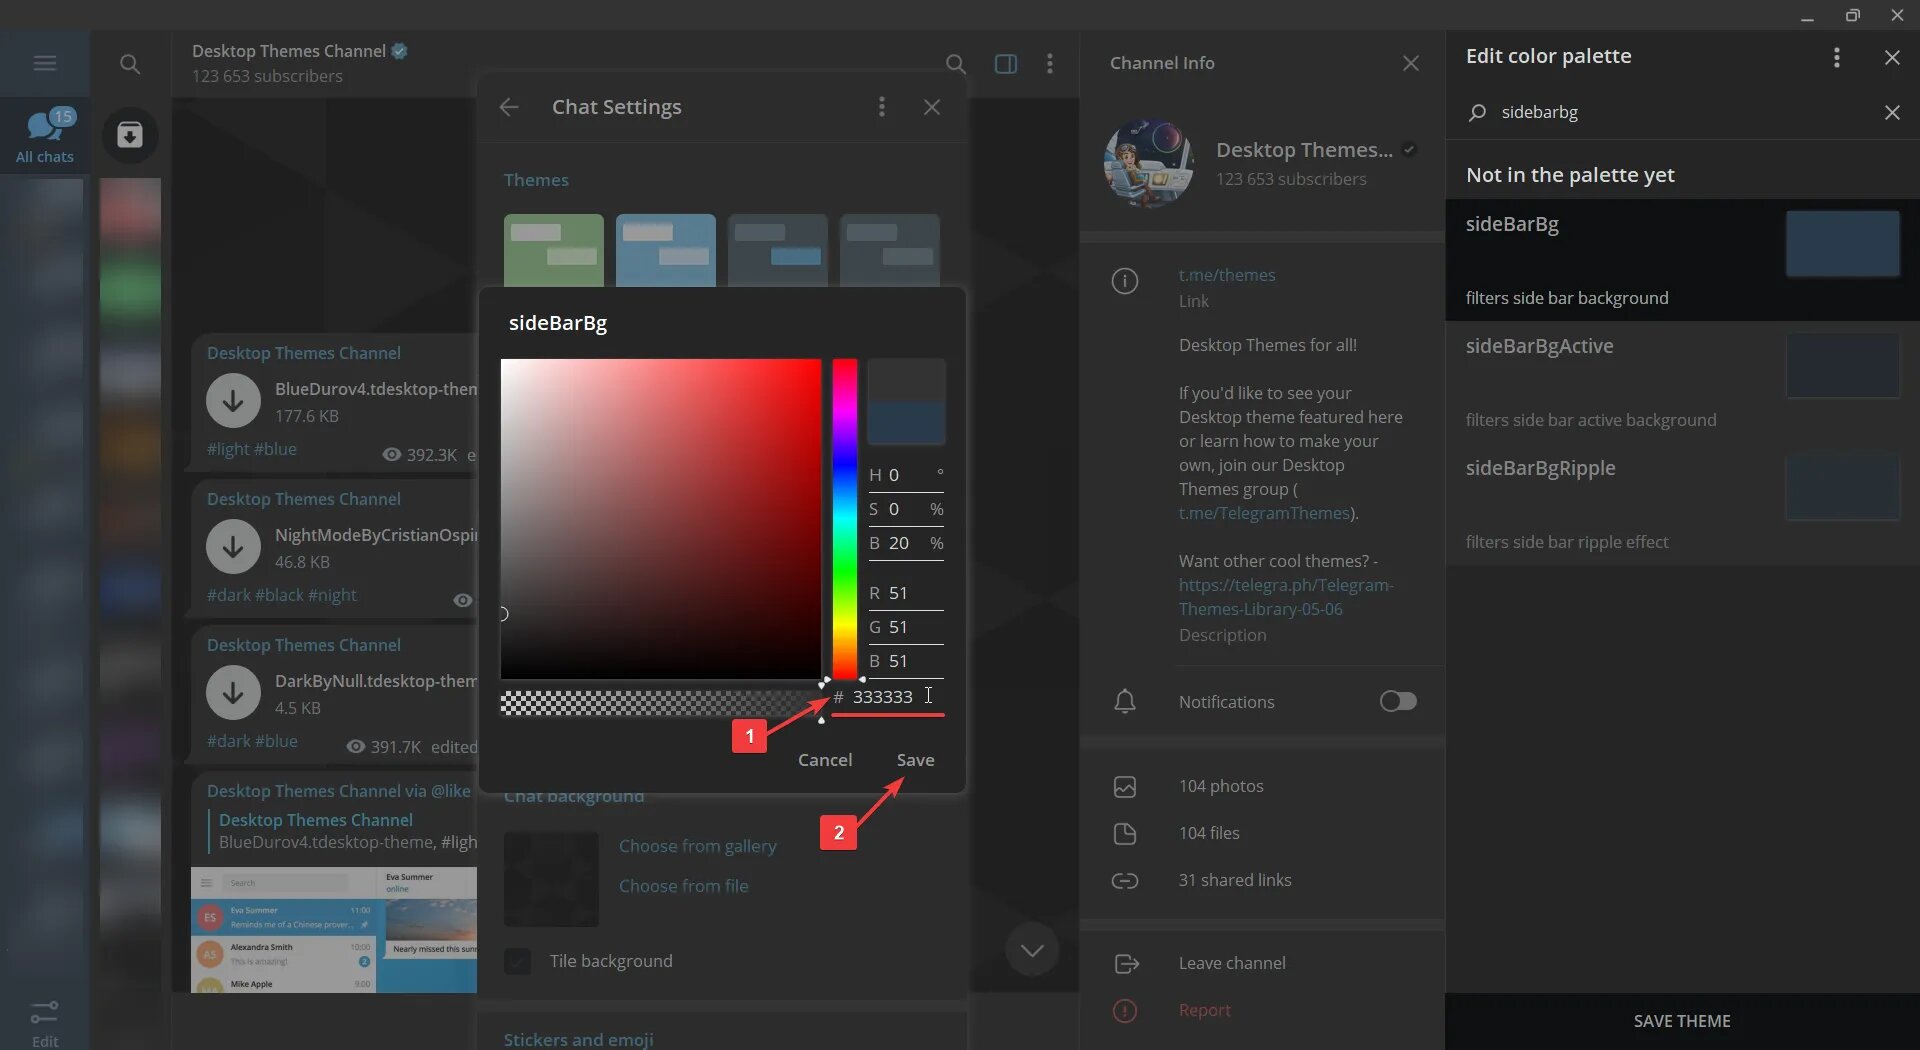The width and height of the screenshot is (1920, 1050).
Task: Click the files icon in Channel Info
Action: 1125,833
